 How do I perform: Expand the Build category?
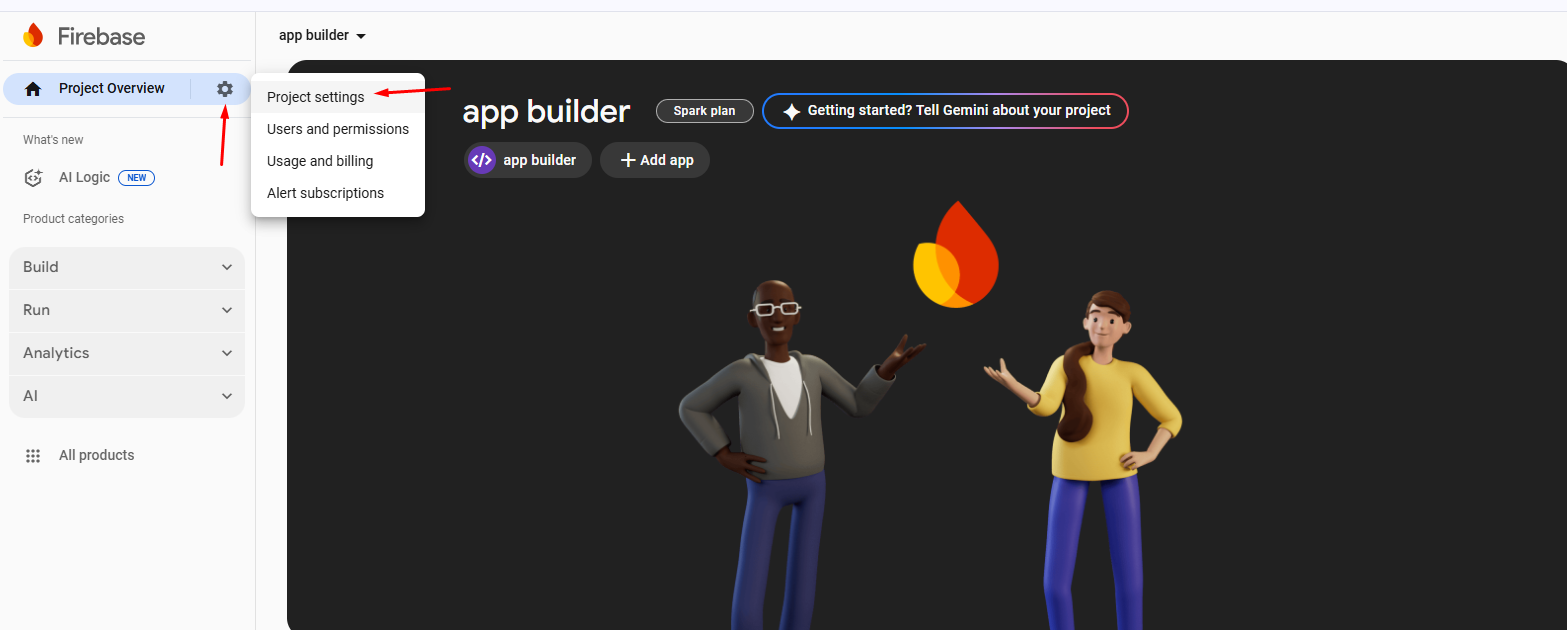pyautogui.click(x=127, y=268)
